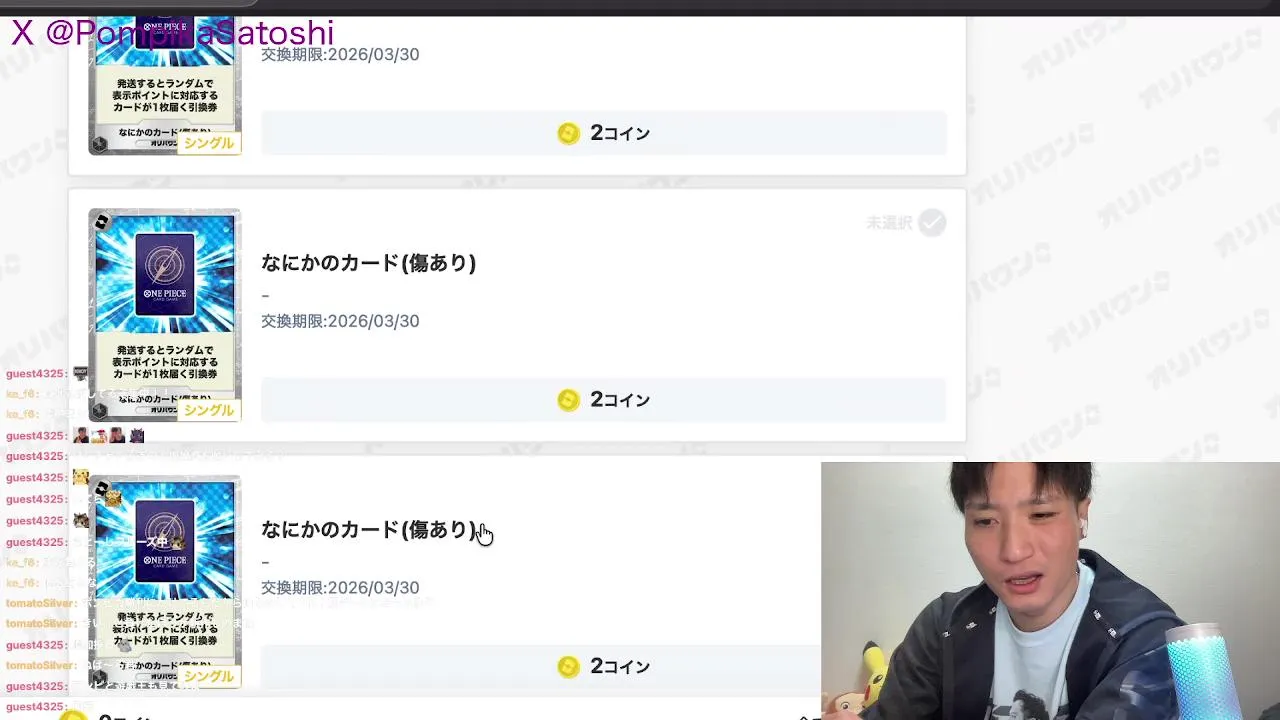Click the grey hexagon icon on the top card thumbnail
This screenshot has width=1280, height=720.
click(99, 144)
